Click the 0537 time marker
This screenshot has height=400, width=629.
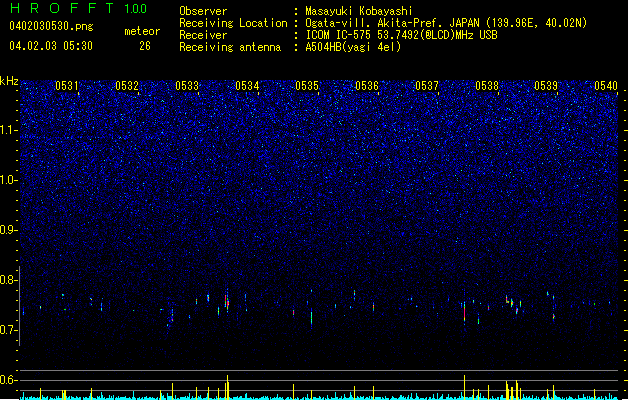click(x=427, y=86)
